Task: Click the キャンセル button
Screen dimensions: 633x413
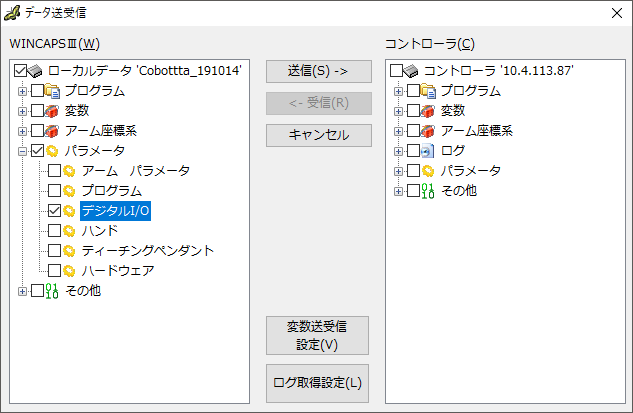Action: (x=319, y=135)
